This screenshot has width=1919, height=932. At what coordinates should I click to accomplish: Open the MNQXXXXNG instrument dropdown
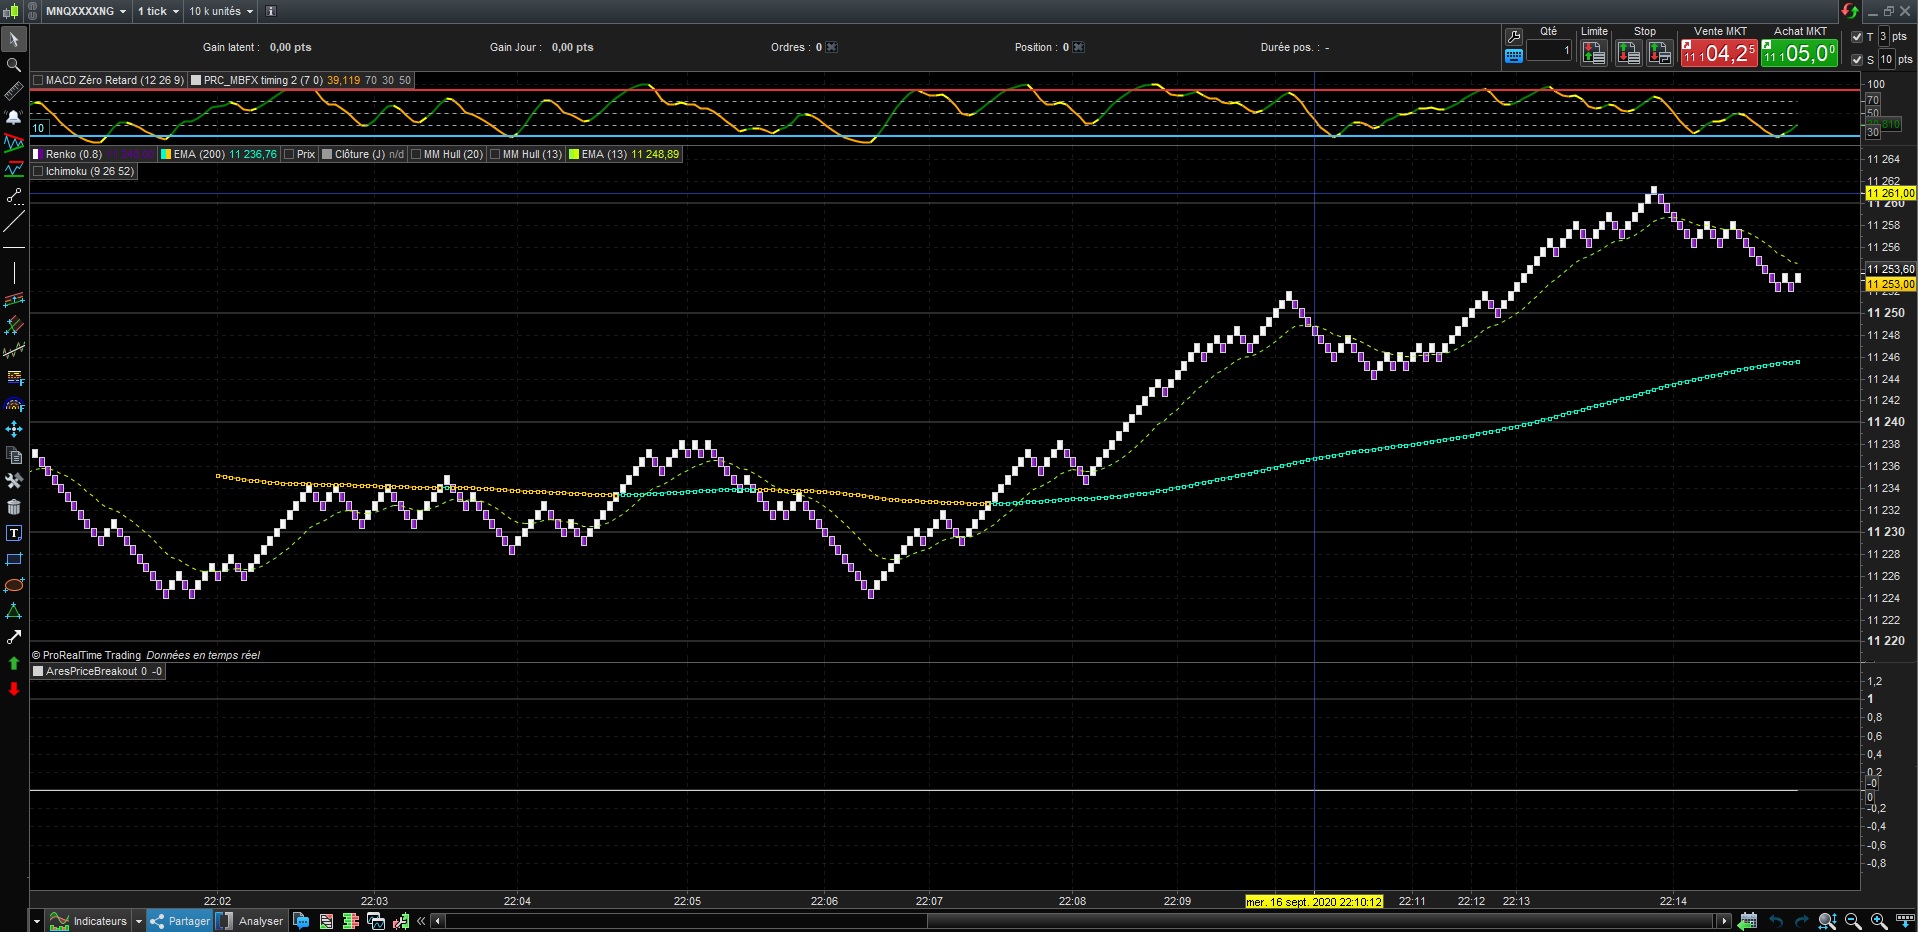(x=86, y=11)
